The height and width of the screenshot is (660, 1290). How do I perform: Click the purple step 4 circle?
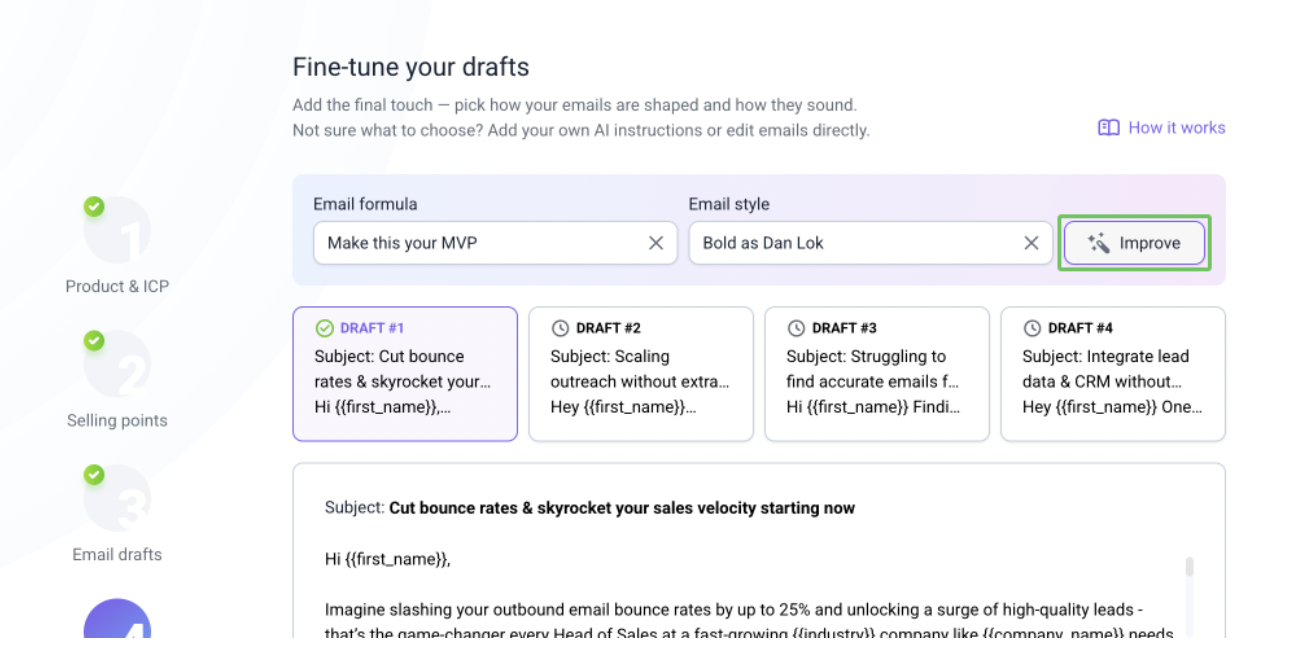click(117, 620)
